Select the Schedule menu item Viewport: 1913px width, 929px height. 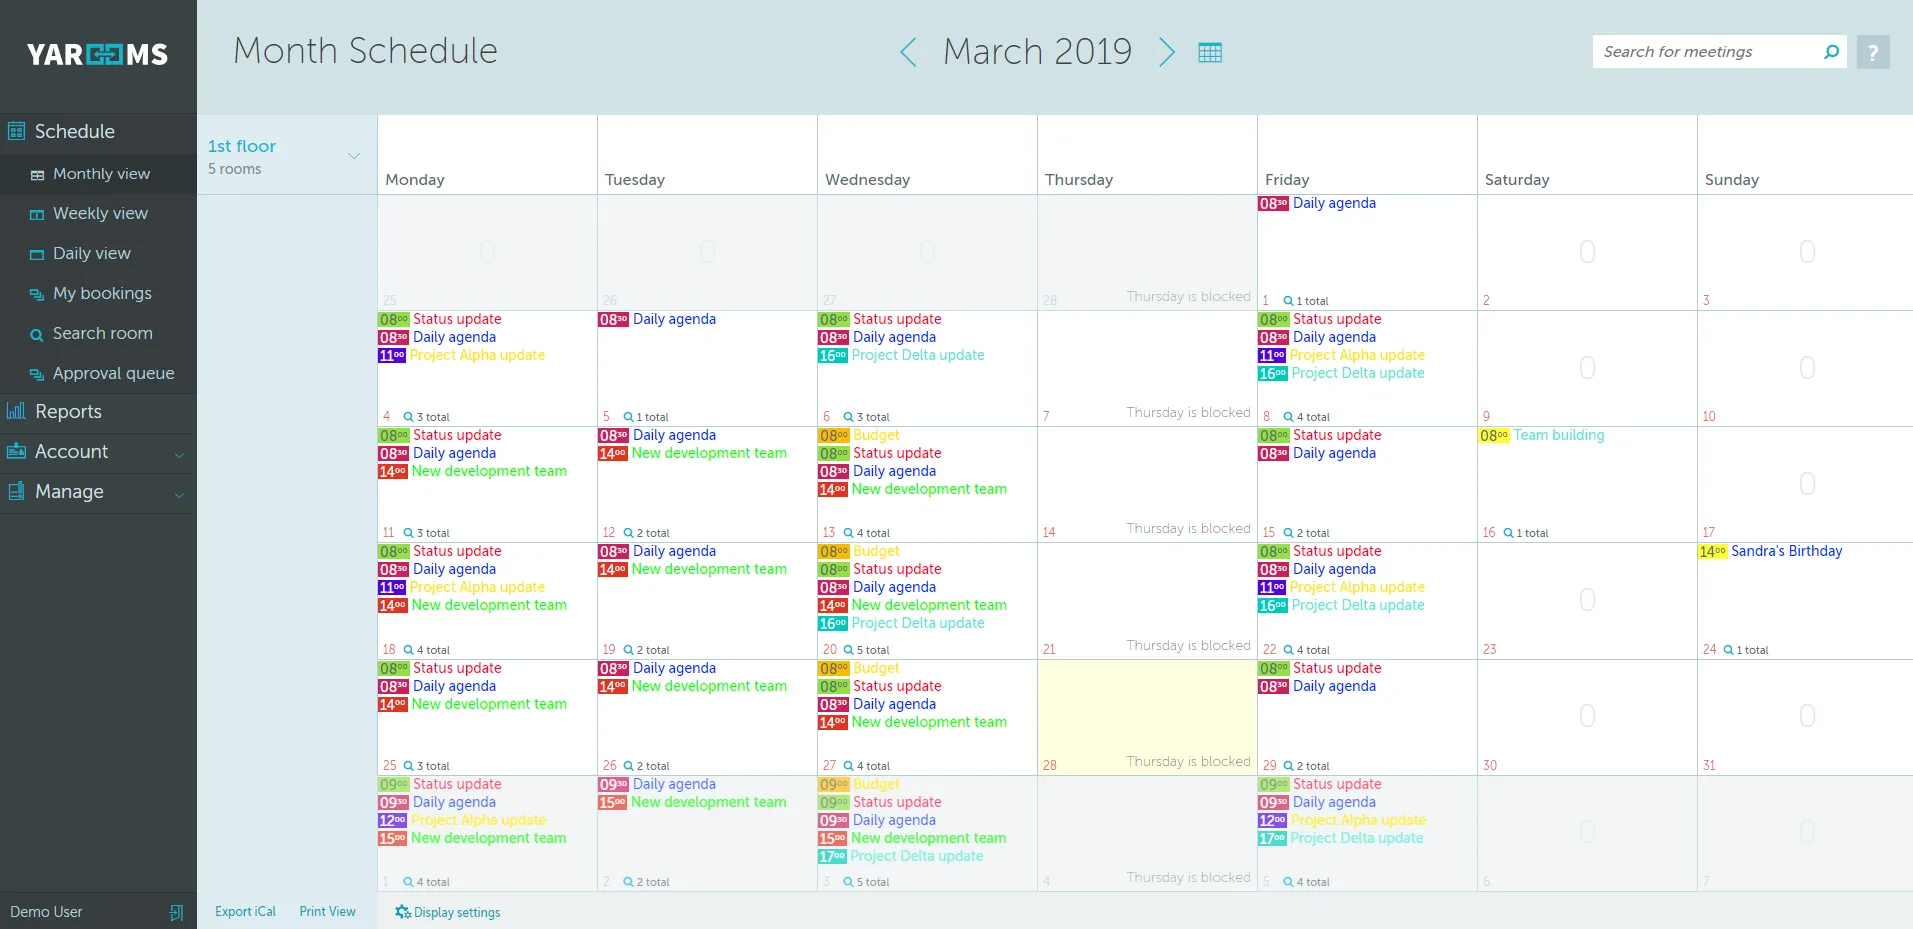(x=75, y=131)
